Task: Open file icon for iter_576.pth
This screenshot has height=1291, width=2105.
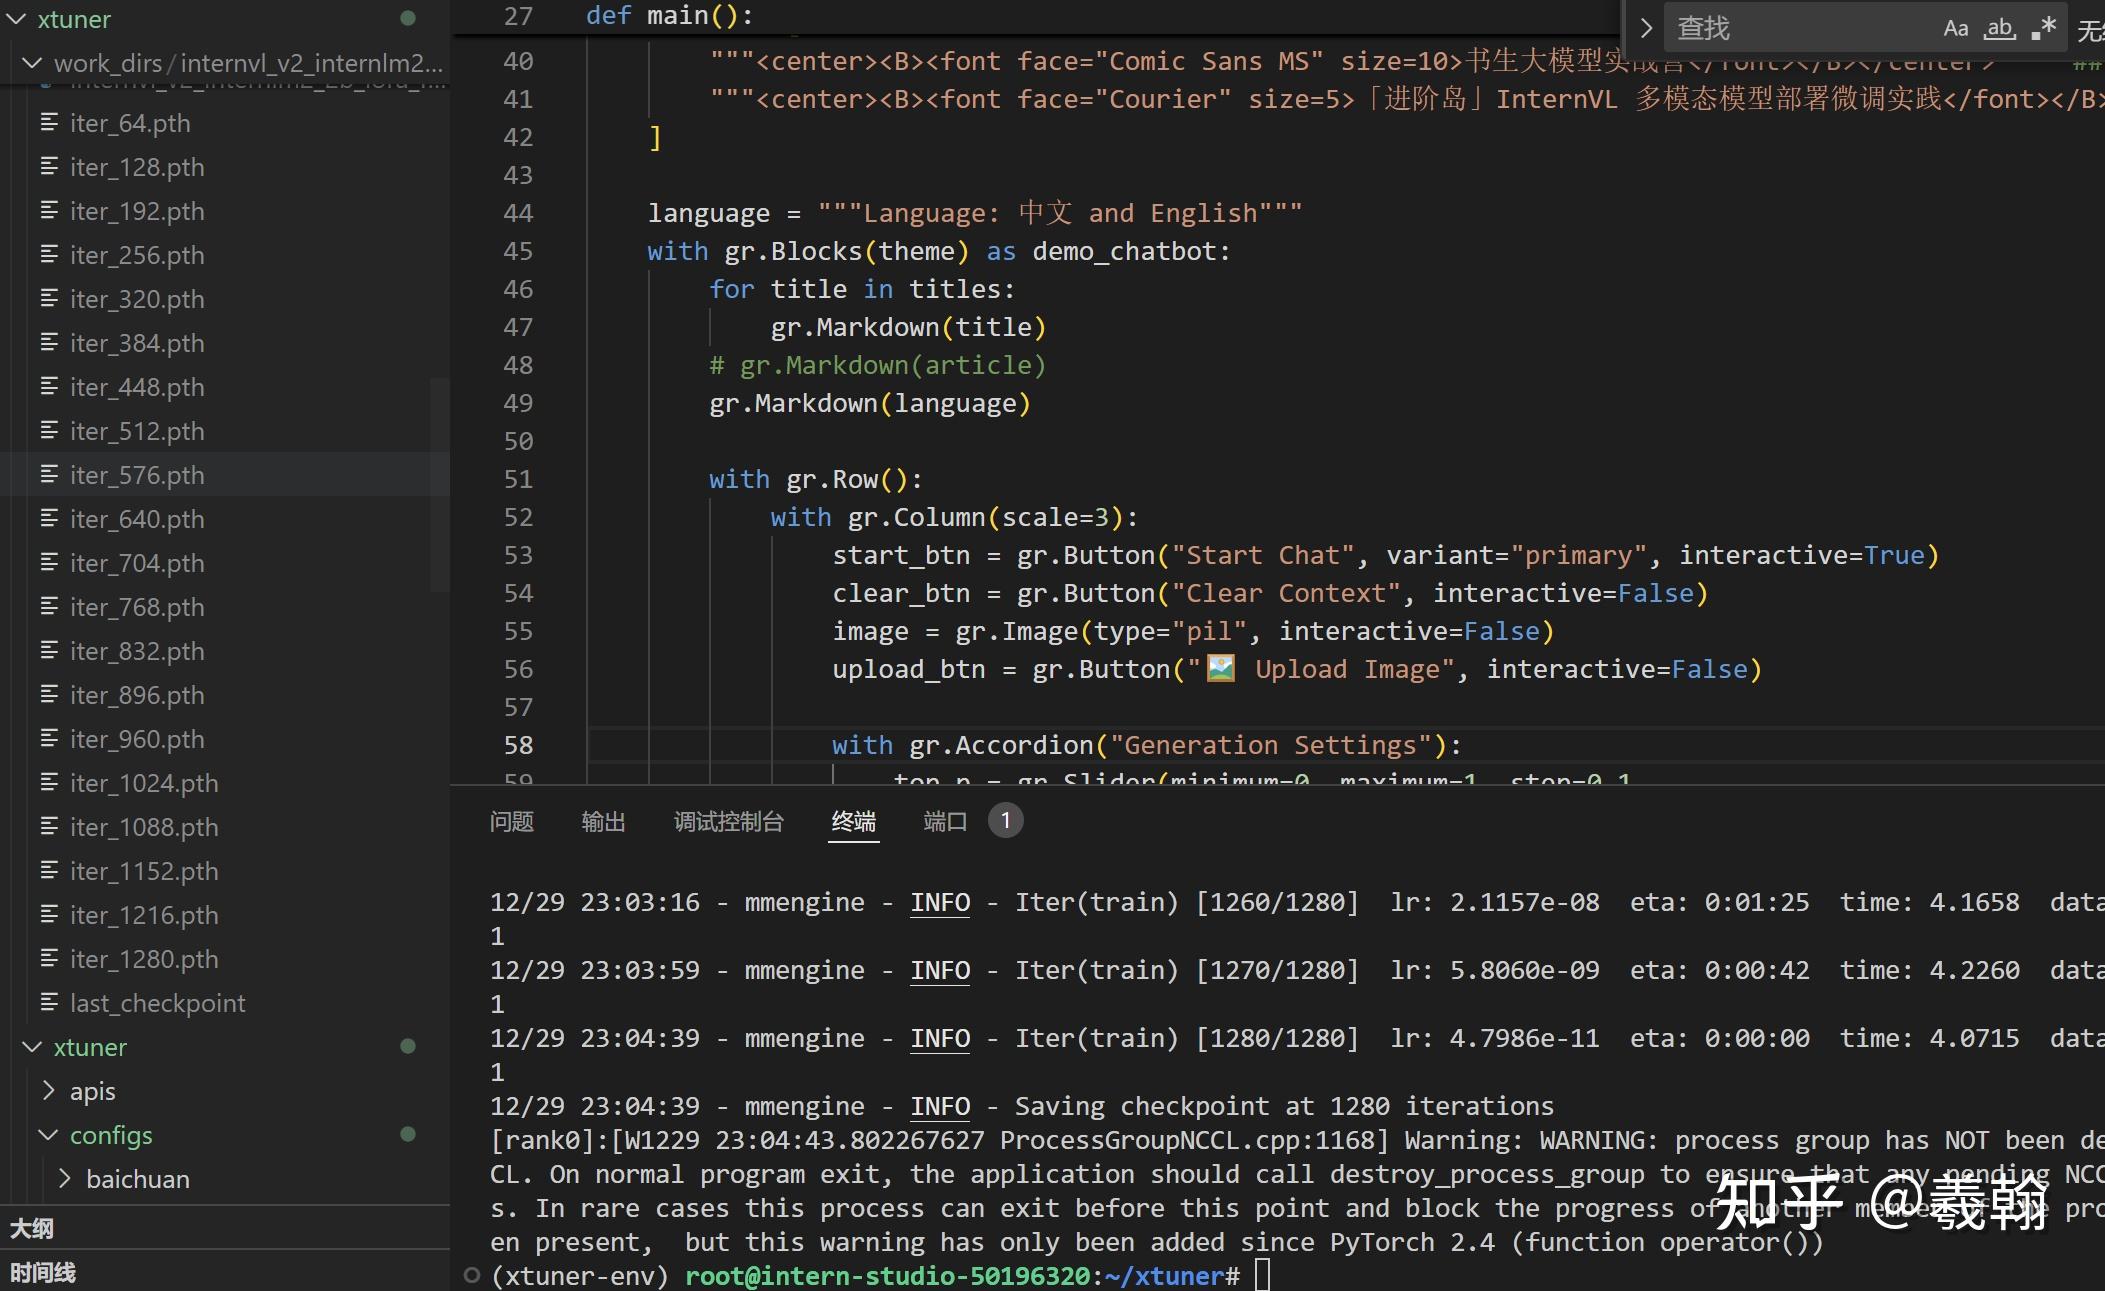Action: pyautogui.click(x=49, y=475)
